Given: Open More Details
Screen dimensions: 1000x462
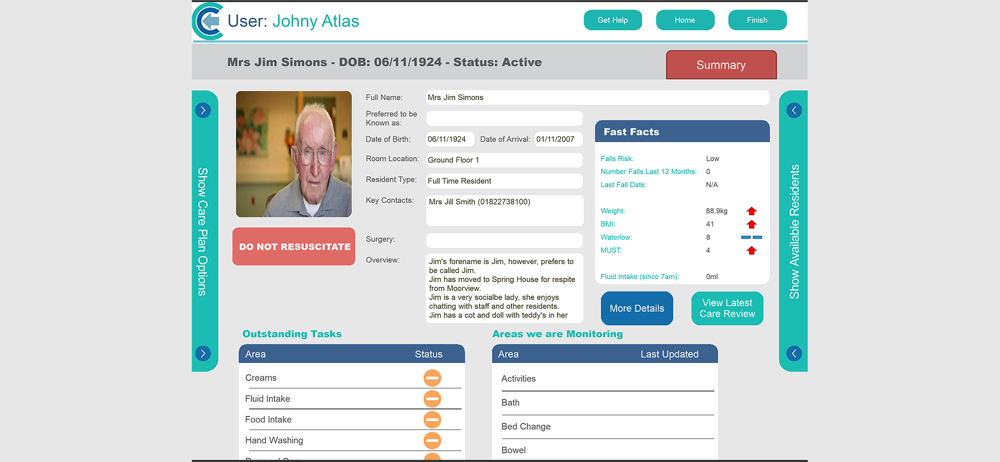Looking at the screenshot, I should 636,308.
